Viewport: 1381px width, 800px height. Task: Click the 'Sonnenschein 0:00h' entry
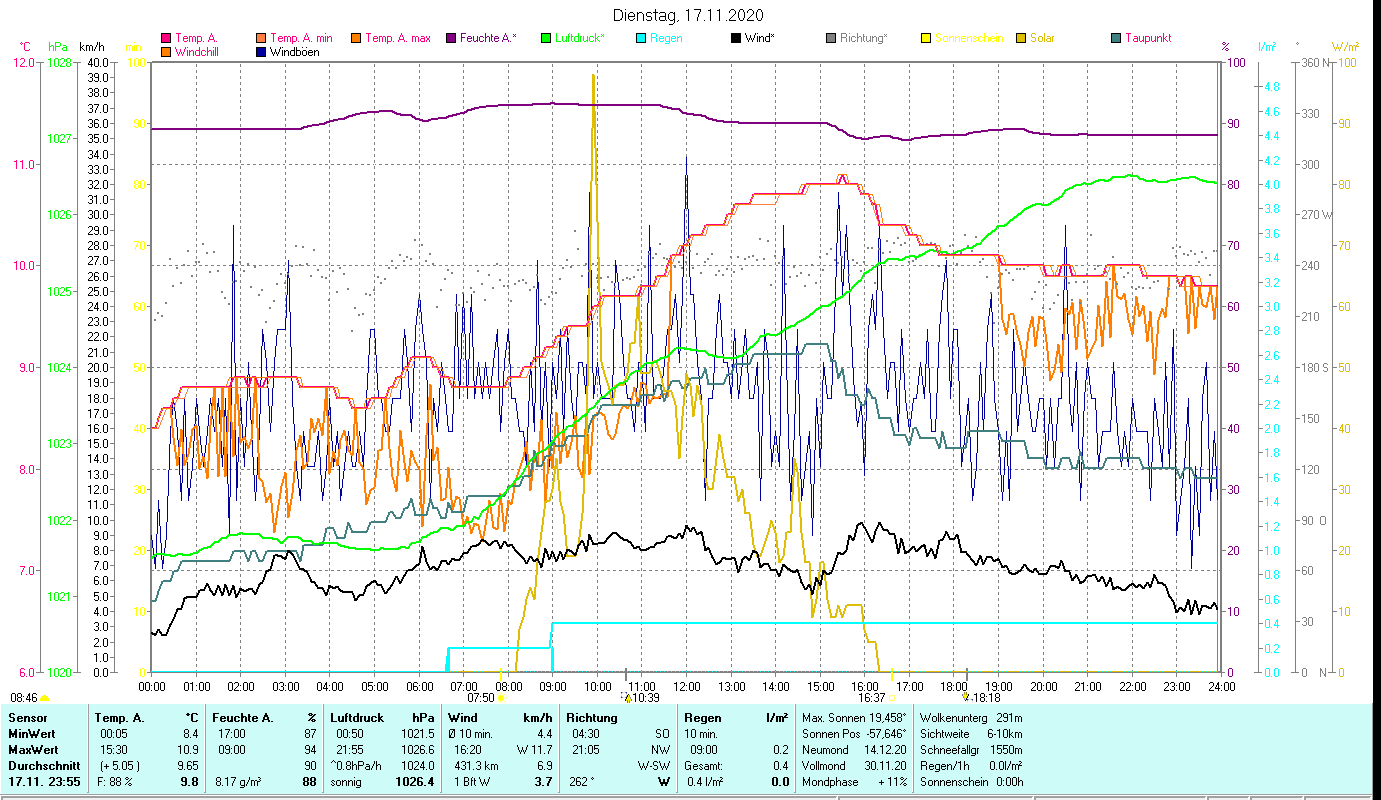pyautogui.click(x=971, y=782)
